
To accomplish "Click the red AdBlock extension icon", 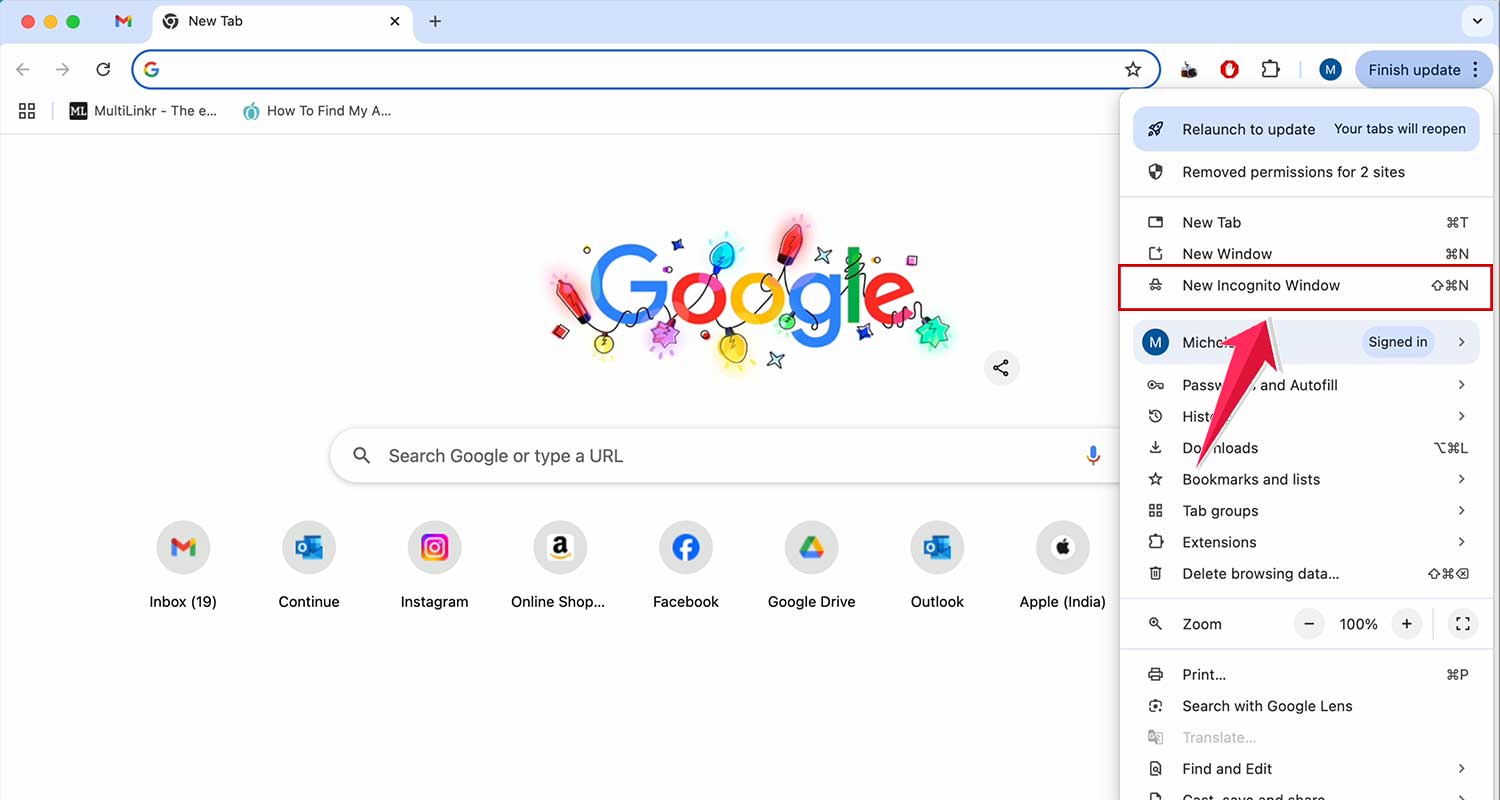I will coord(1229,69).
